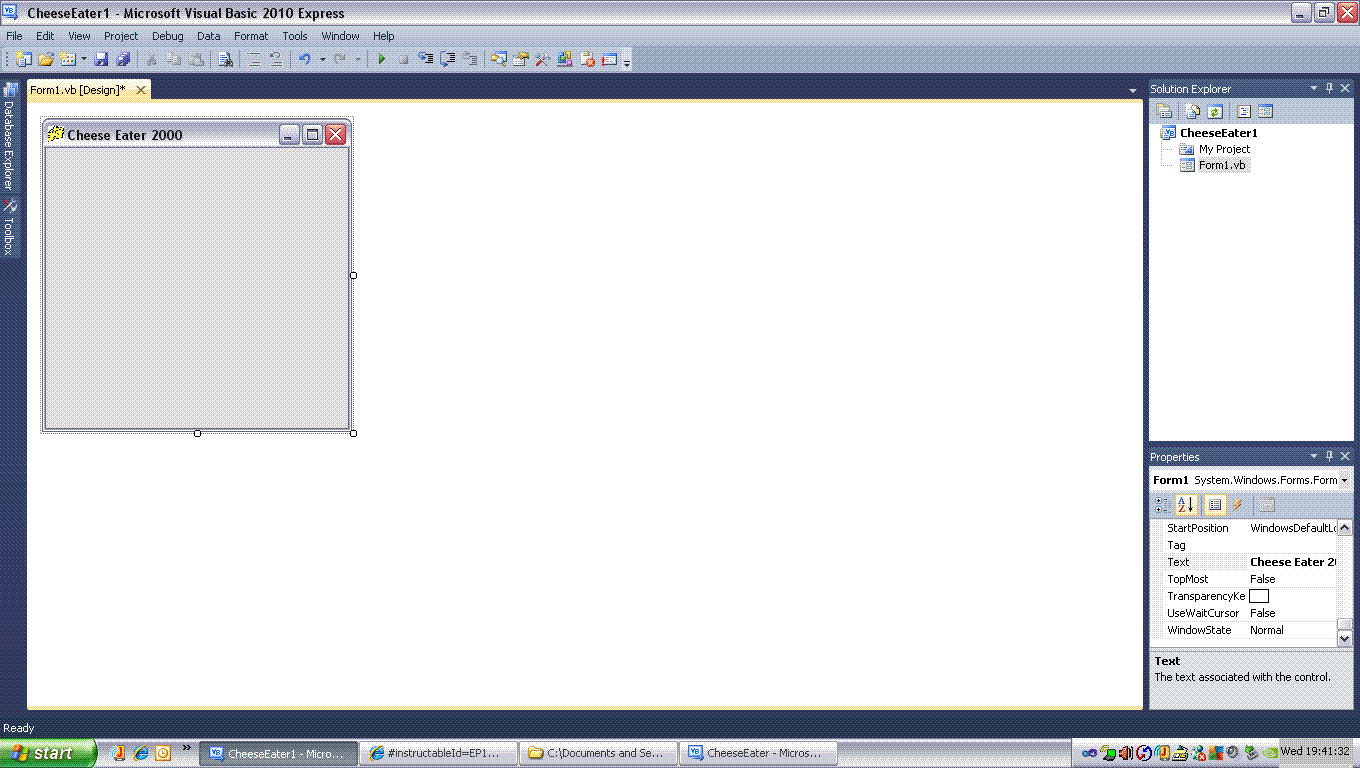Select the Cheese Eater 2000 form title bar
The image size is (1360, 768).
point(197,134)
